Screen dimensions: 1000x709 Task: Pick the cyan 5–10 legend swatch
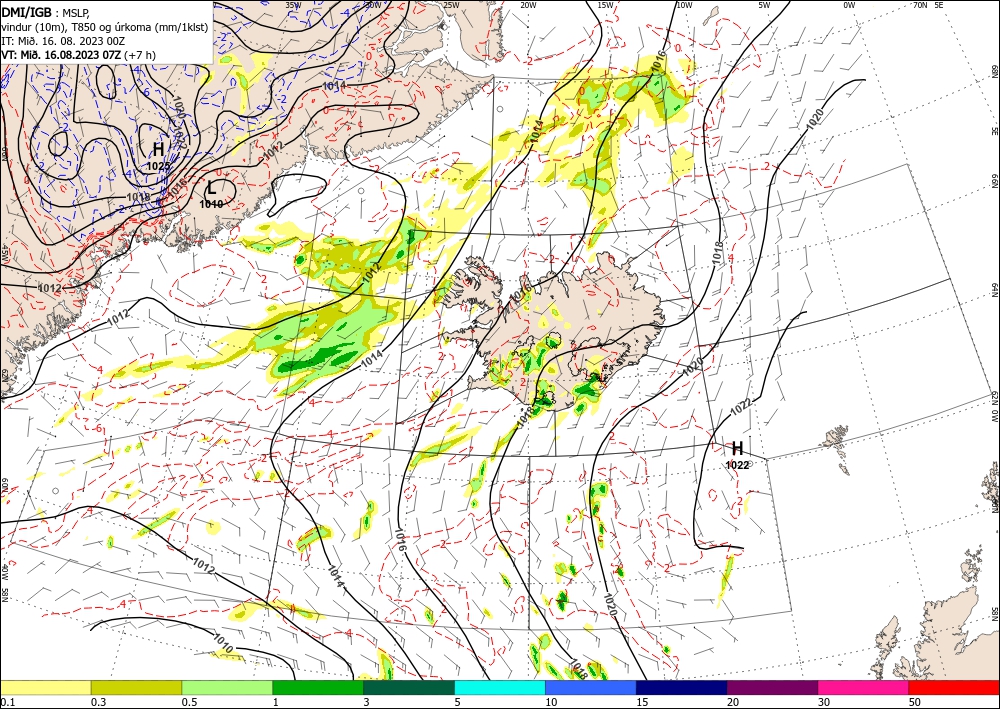[x=500, y=687]
